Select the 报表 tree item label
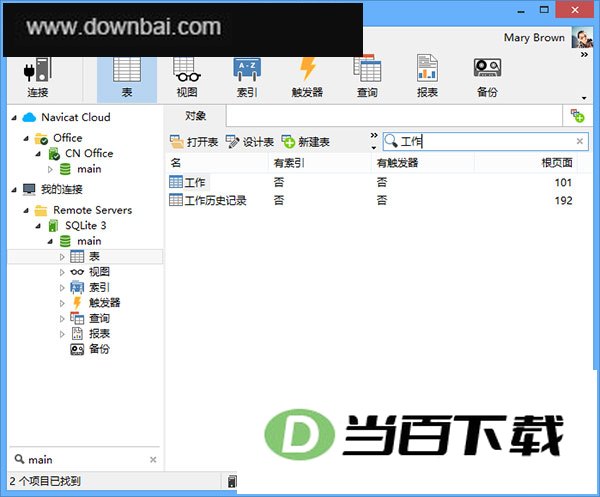 [99, 334]
